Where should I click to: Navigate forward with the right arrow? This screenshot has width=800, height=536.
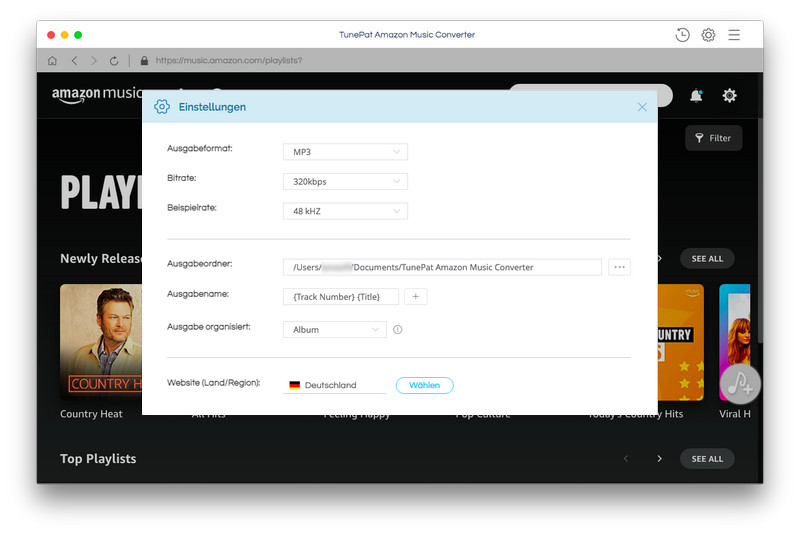(94, 61)
